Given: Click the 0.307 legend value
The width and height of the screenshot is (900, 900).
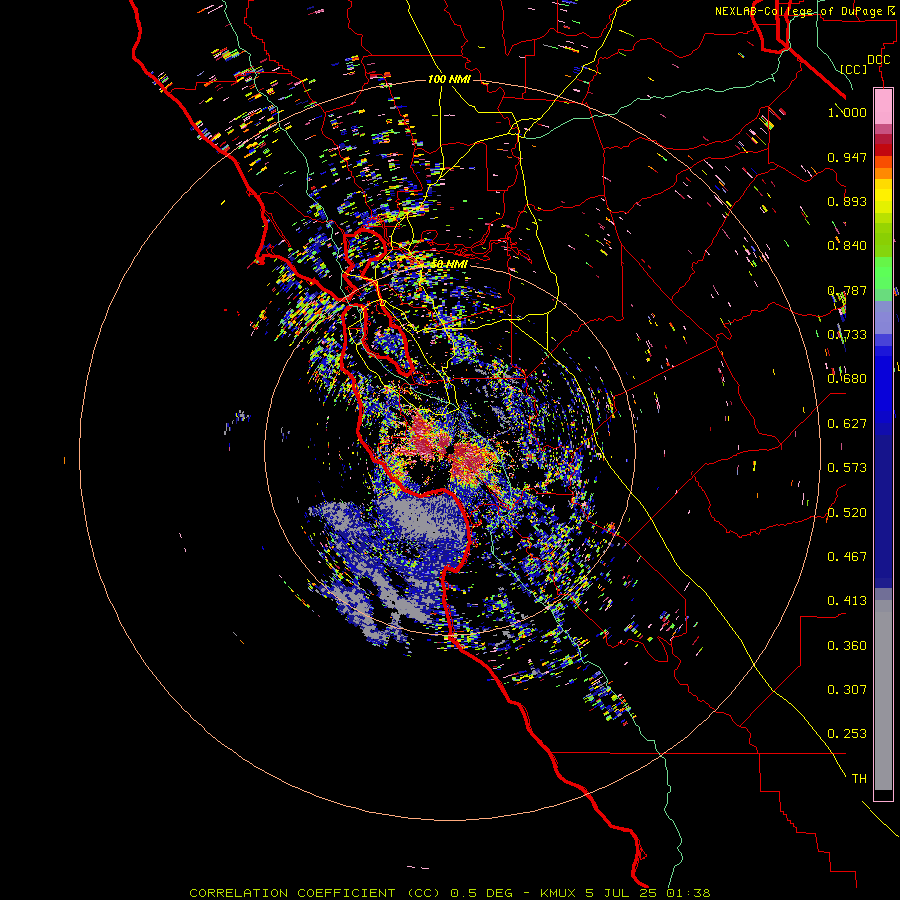Looking at the screenshot, I should tap(847, 690).
